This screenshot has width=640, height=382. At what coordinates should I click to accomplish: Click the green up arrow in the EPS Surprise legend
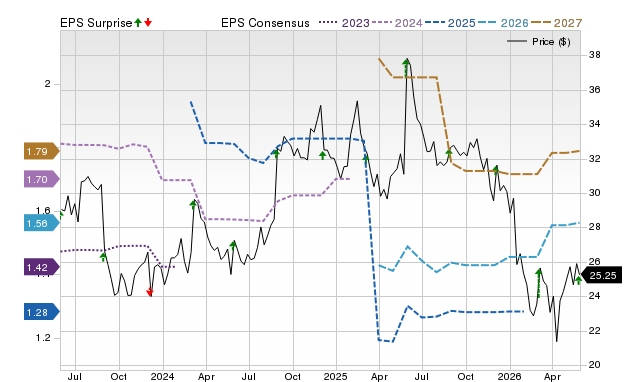pyautogui.click(x=138, y=23)
